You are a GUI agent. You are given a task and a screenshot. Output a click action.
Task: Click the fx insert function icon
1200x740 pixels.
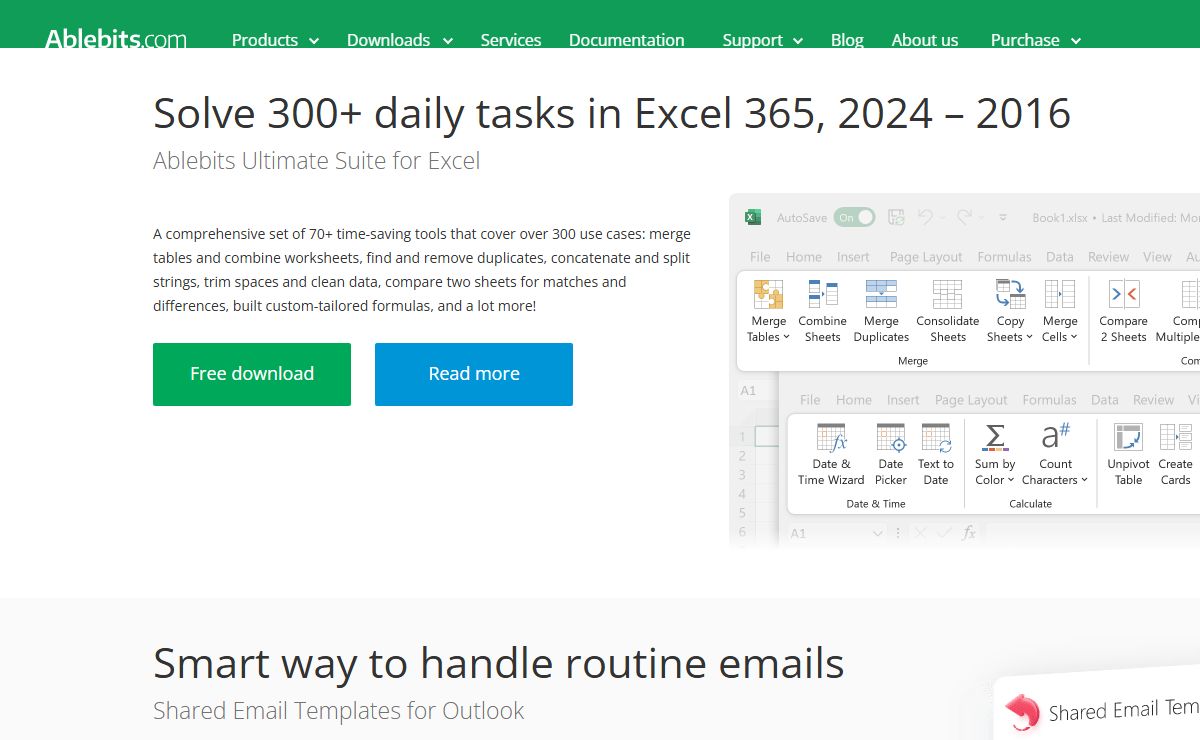[x=969, y=533]
